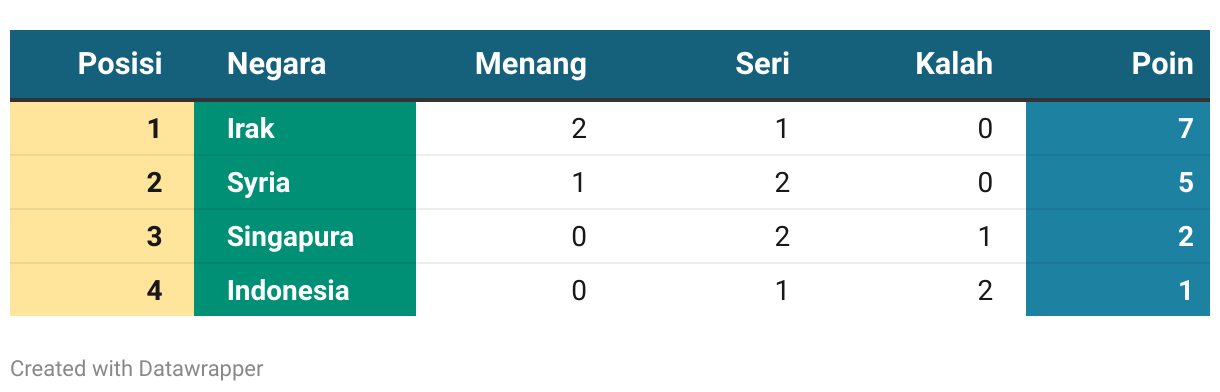Click Singapura's 2 points cell
The image size is (1220, 392).
click(x=1118, y=236)
